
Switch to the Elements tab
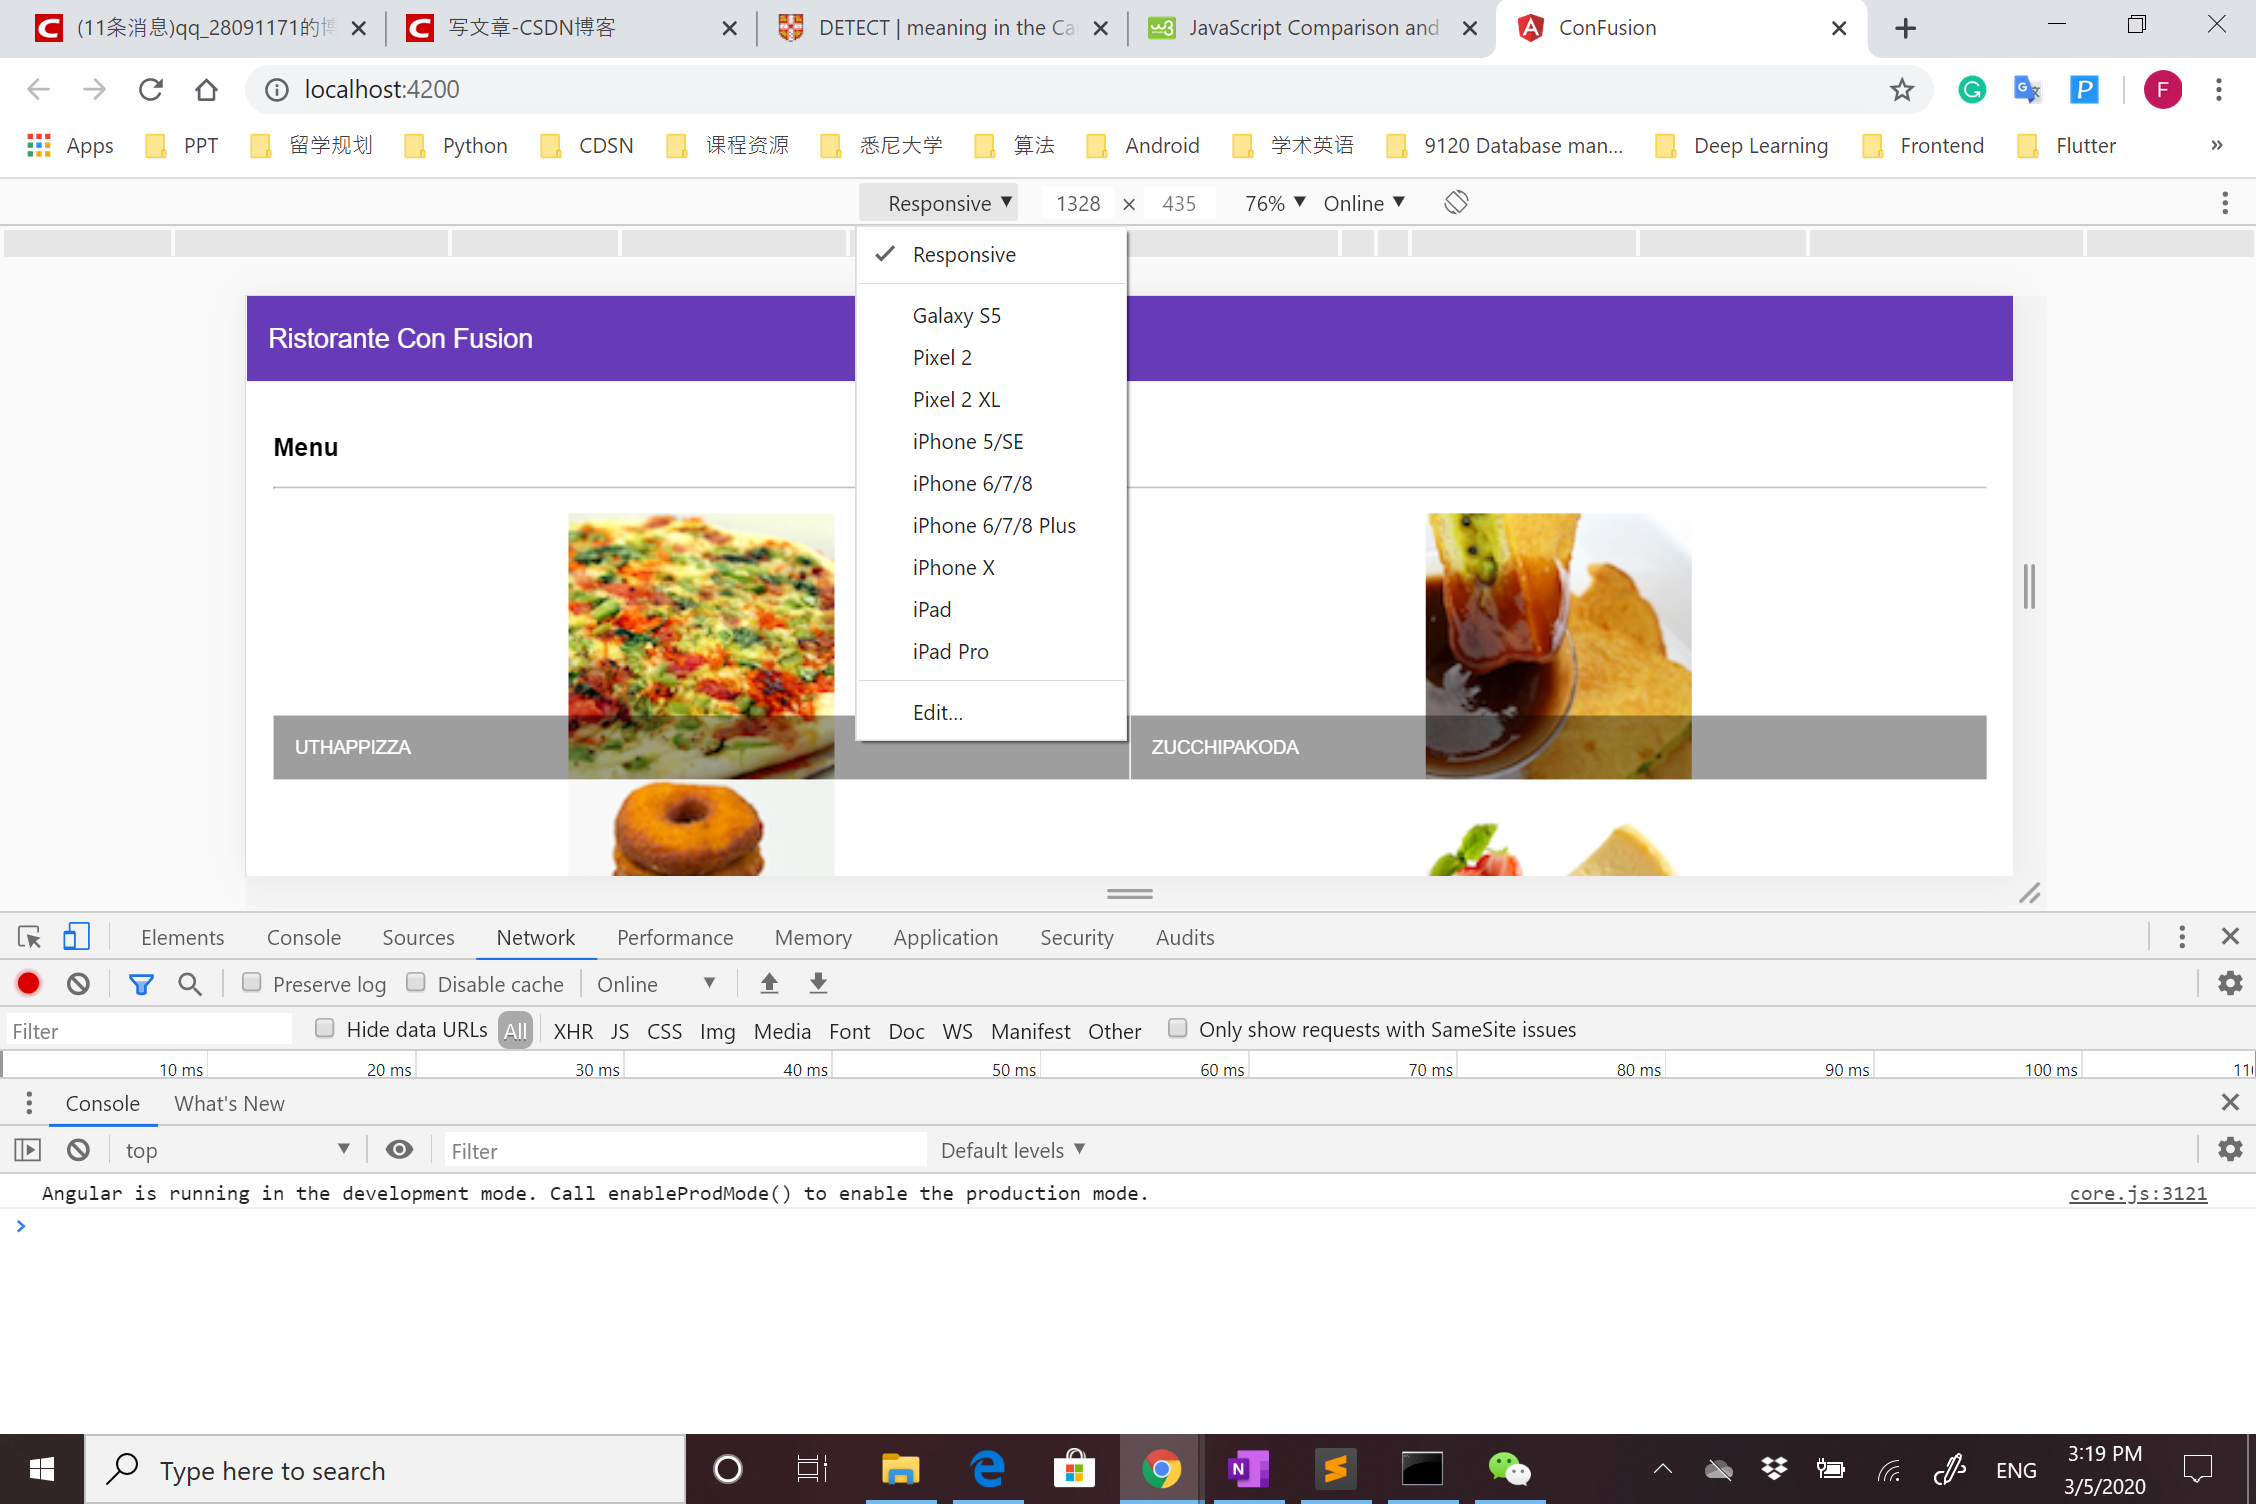coord(182,937)
